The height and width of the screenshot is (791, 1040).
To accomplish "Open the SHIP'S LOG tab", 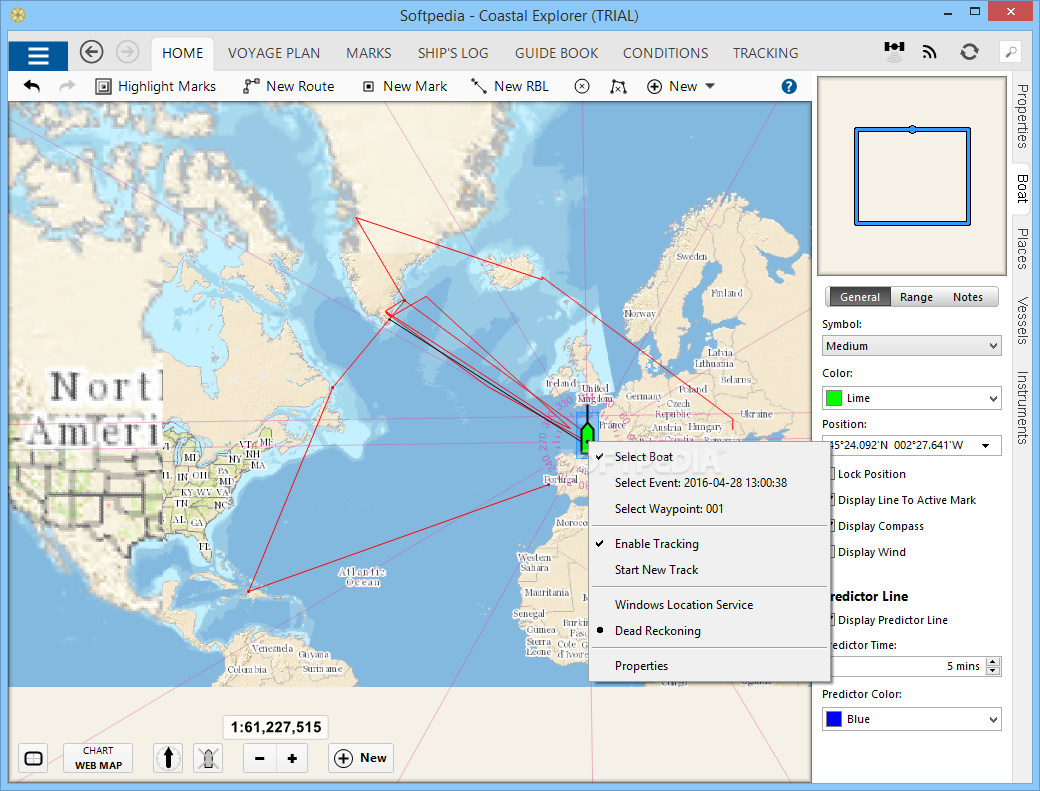I will click(453, 53).
